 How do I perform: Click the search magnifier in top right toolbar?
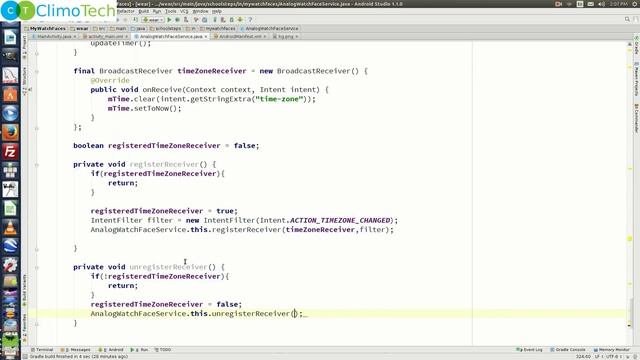point(627,20)
